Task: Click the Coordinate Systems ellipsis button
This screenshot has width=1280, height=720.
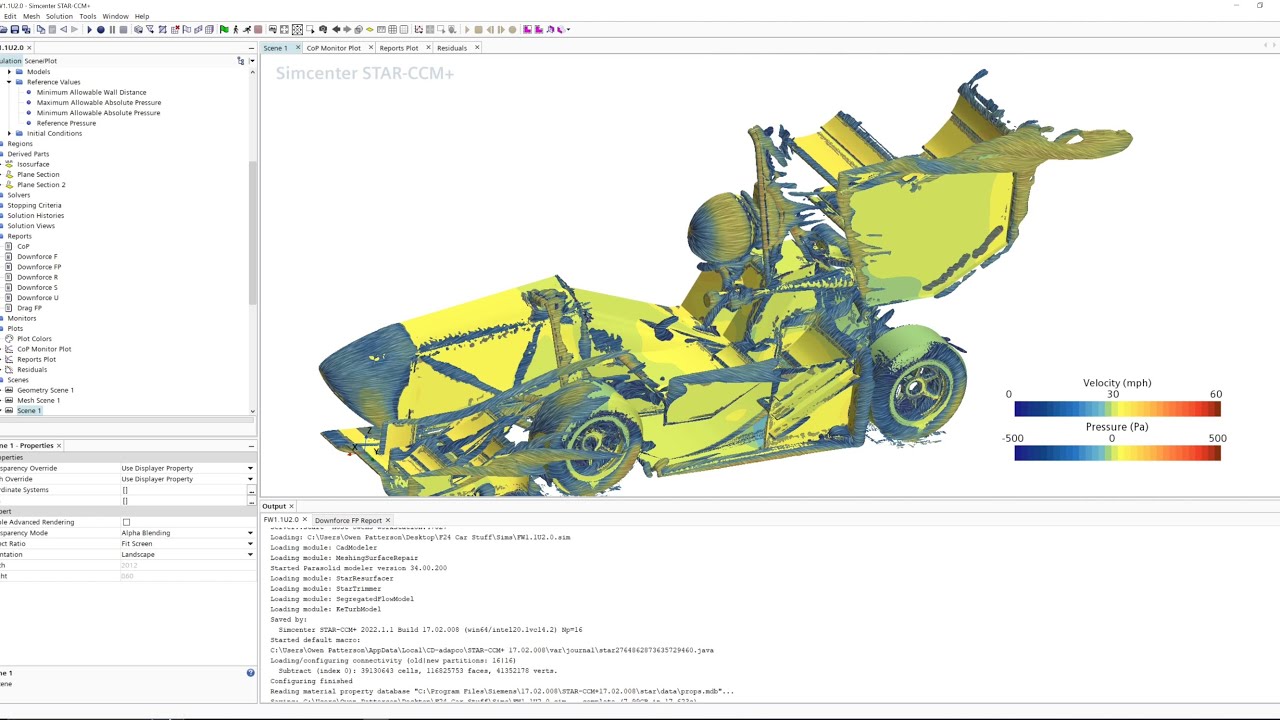Action: tap(251, 490)
